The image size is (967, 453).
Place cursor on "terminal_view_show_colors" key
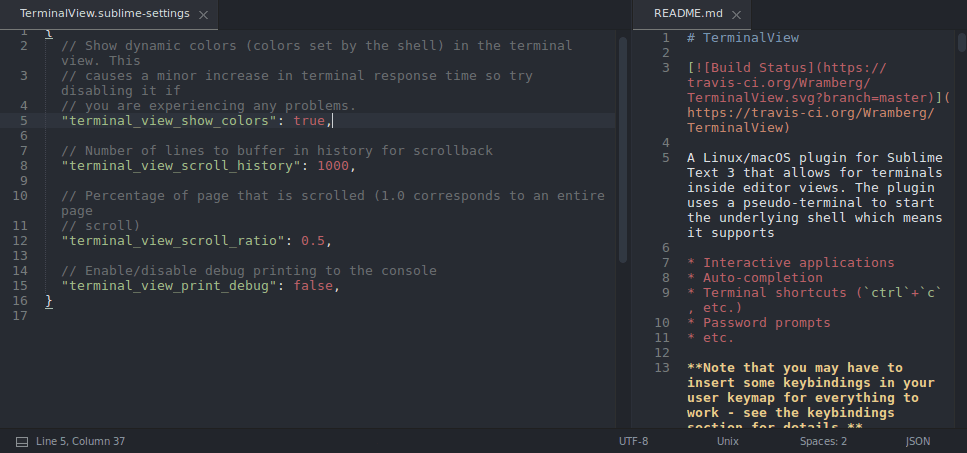pos(169,121)
